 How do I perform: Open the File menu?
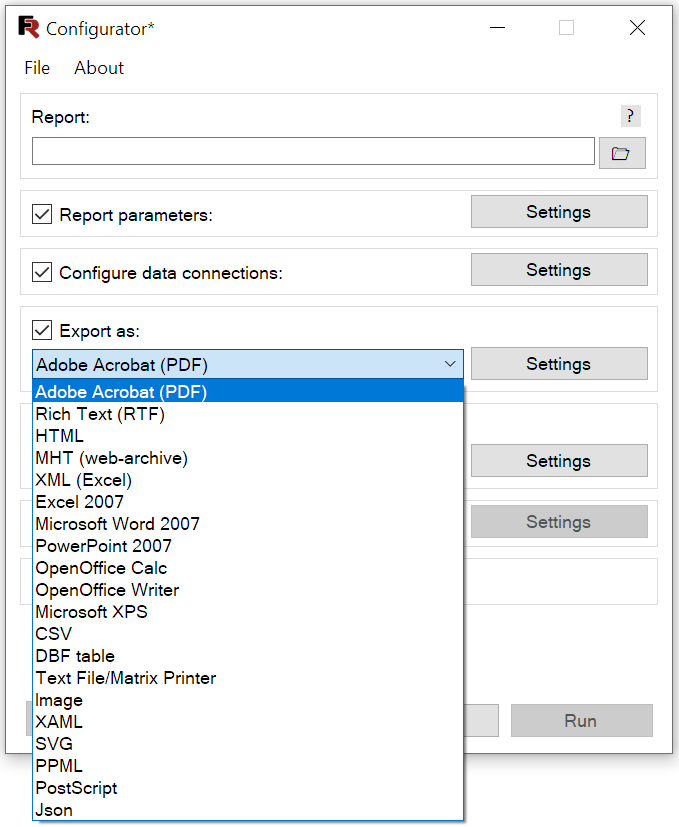[x=37, y=68]
